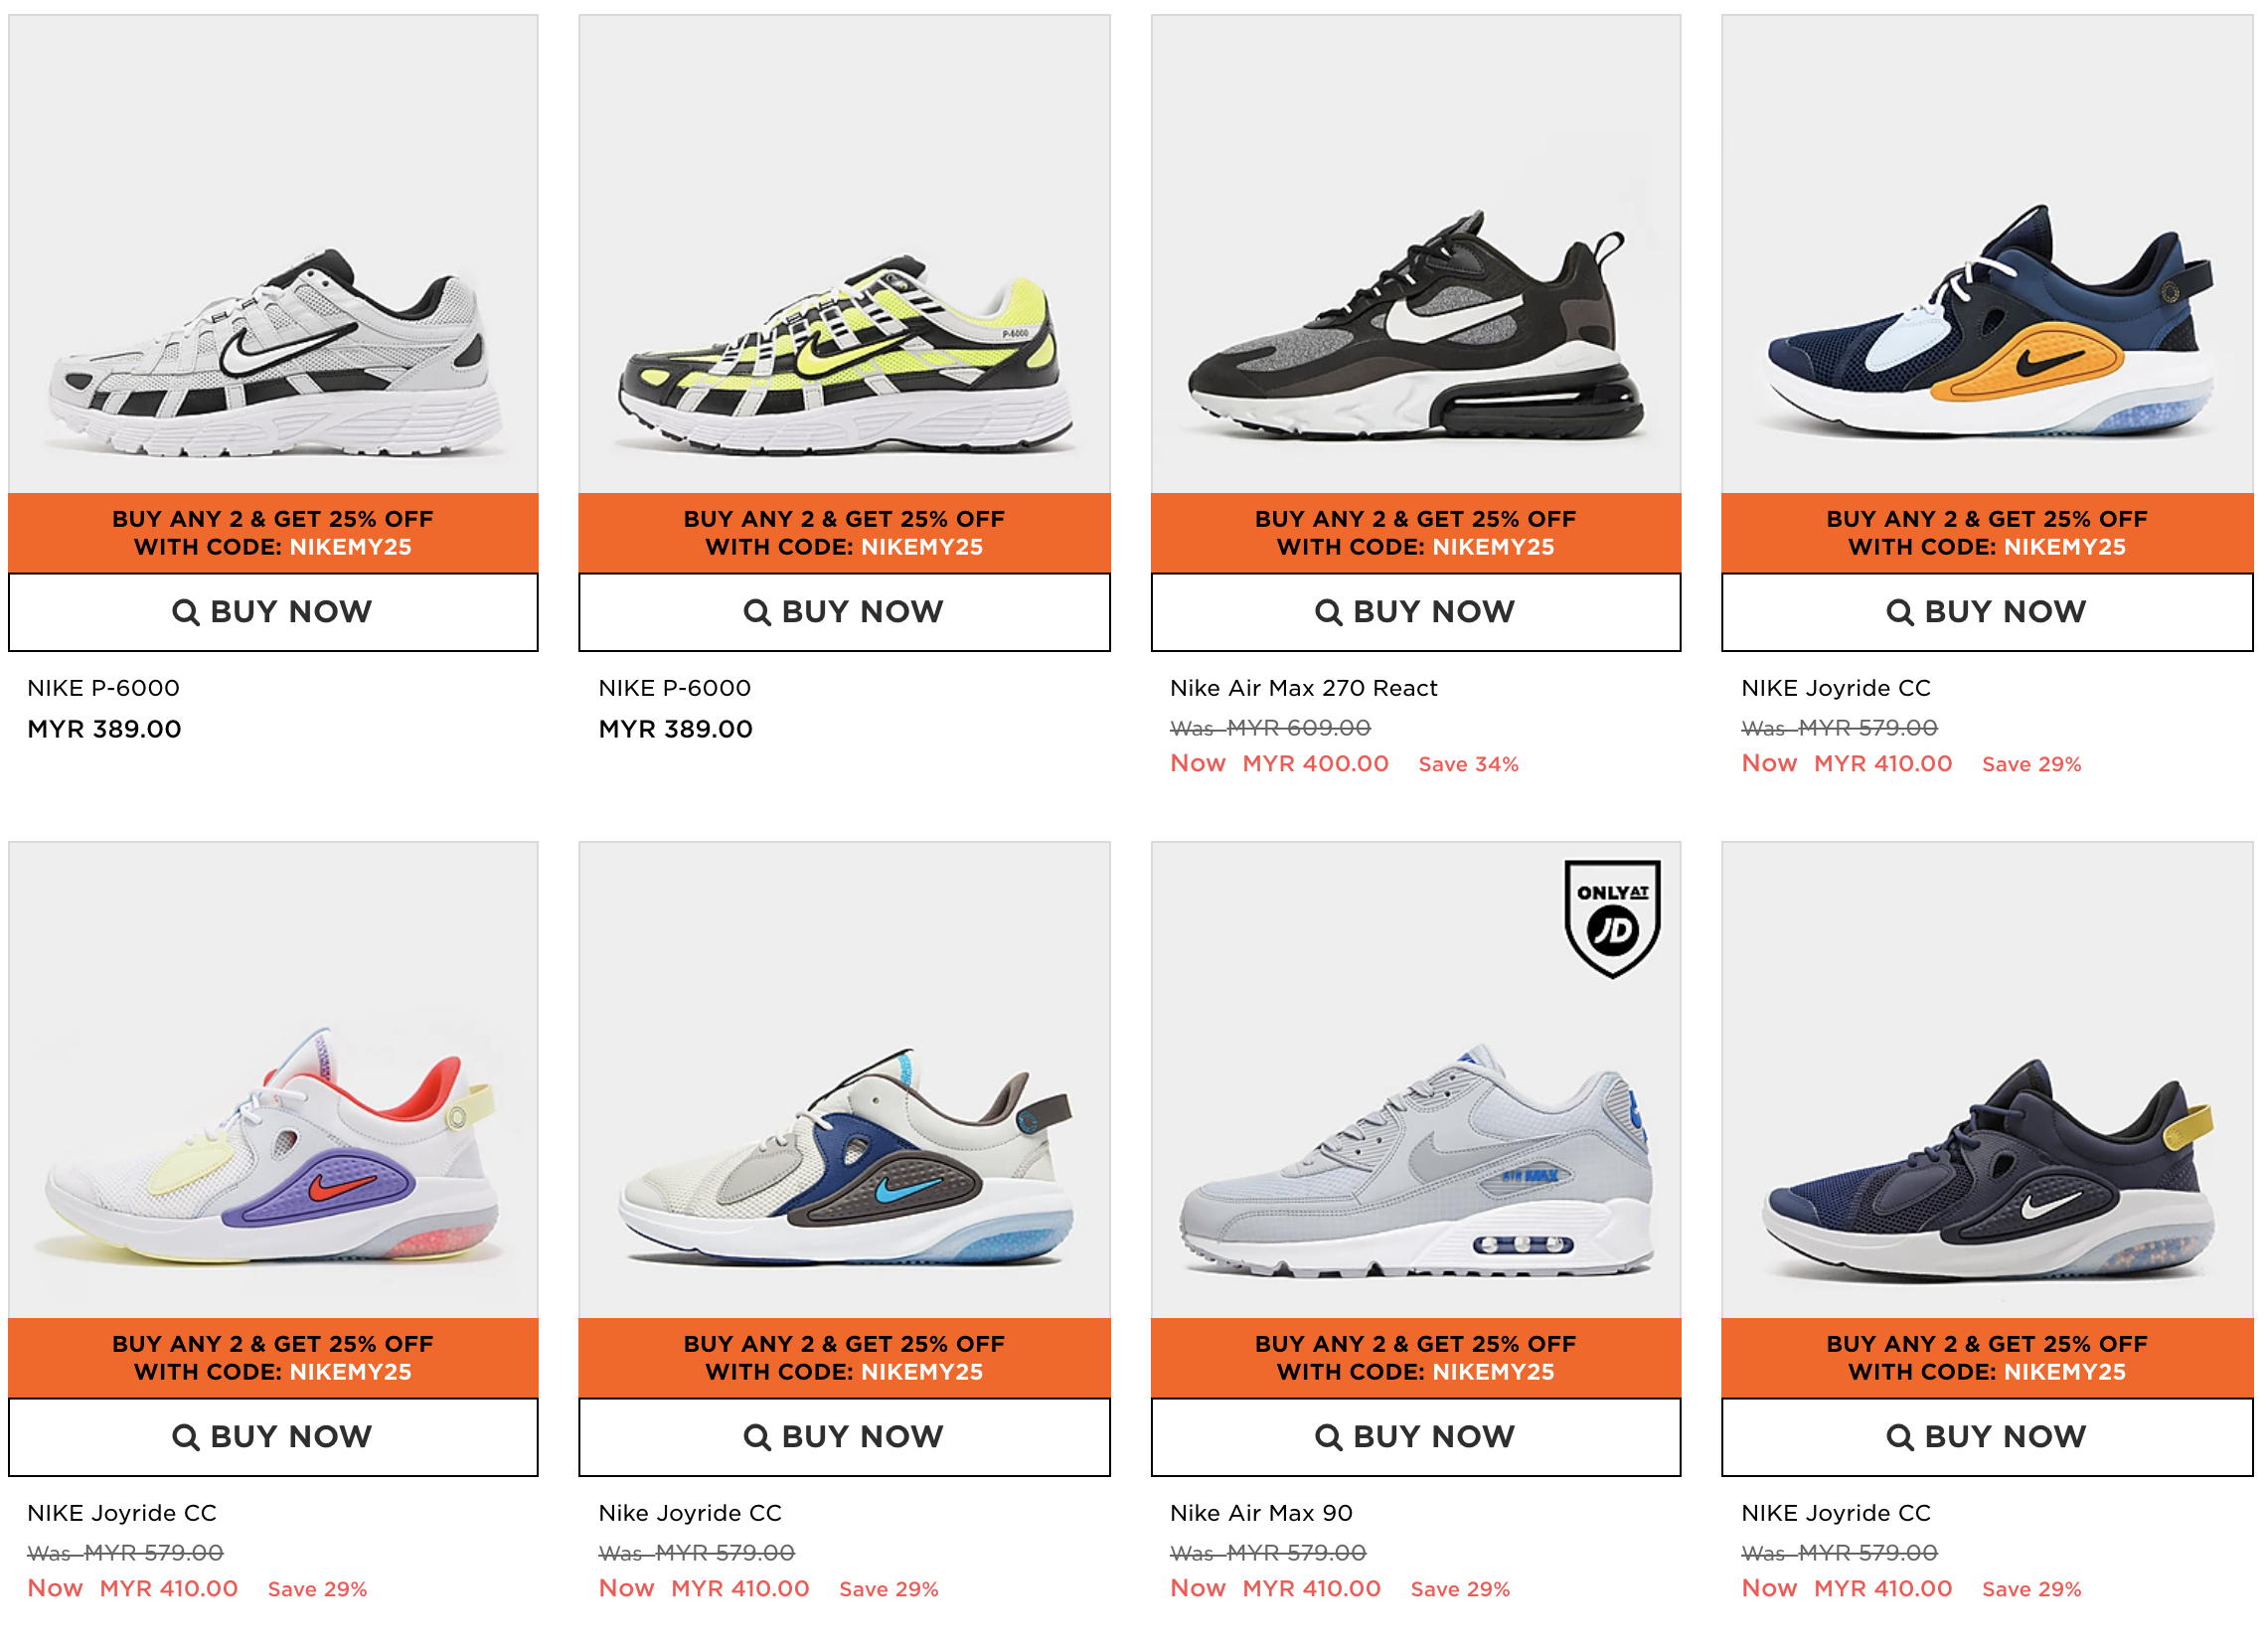Image resolution: width=2266 pixels, height=1652 pixels.
Task: Click the NIKE P-6000 title under the white shoe
Action: tap(103, 688)
